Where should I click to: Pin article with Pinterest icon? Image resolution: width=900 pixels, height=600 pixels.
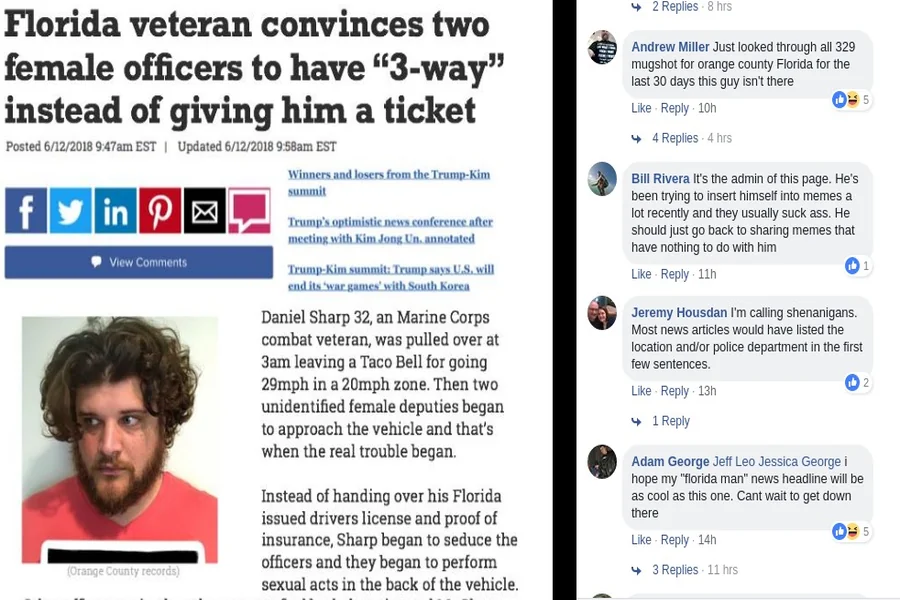[160, 210]
